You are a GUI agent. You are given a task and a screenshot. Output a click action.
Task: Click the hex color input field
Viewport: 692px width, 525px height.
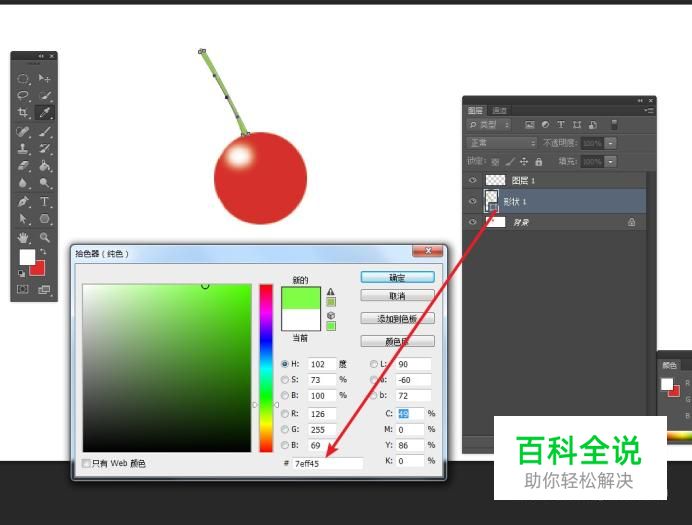pos(327,463)
